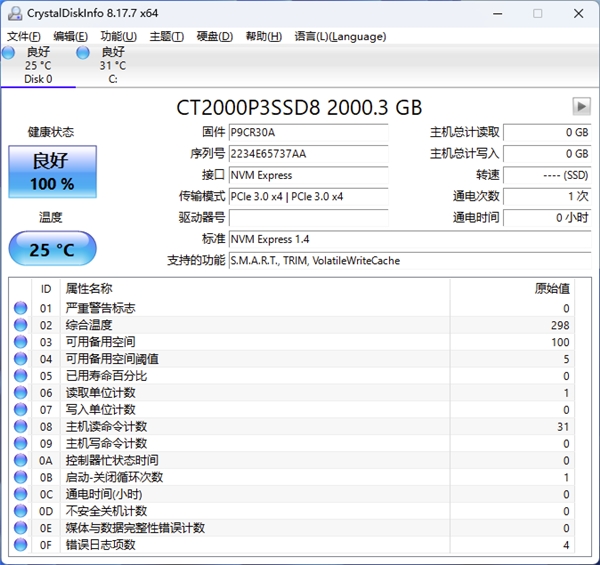Close the CrystalDiskInfo window
The width and height of the screenshot is (600, 565).
pos(579,14)
